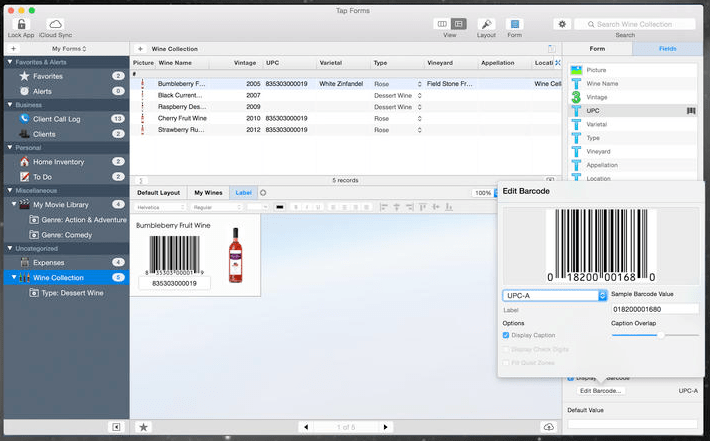Collapse the Business section

10,105
